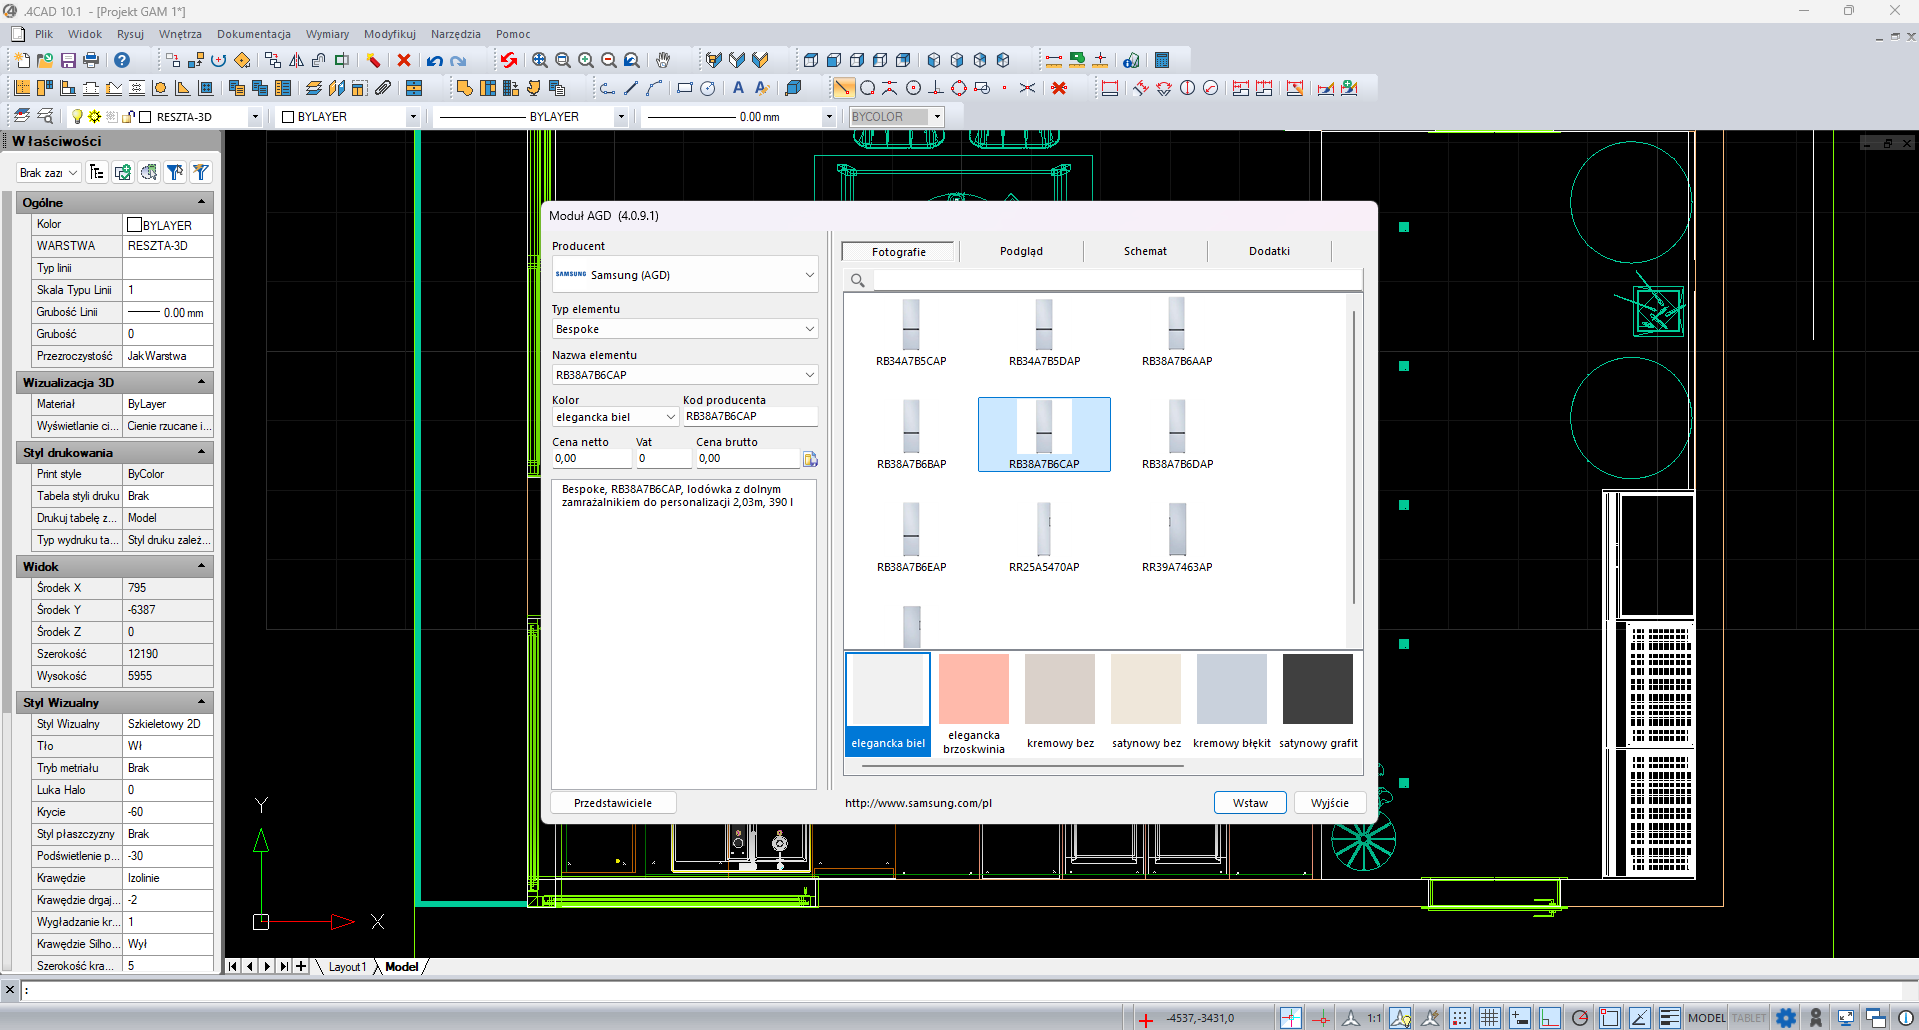Screen dimensions: 1919x1030
Task: Select the Pan hand tool
Action: click(x=662, y=60)
